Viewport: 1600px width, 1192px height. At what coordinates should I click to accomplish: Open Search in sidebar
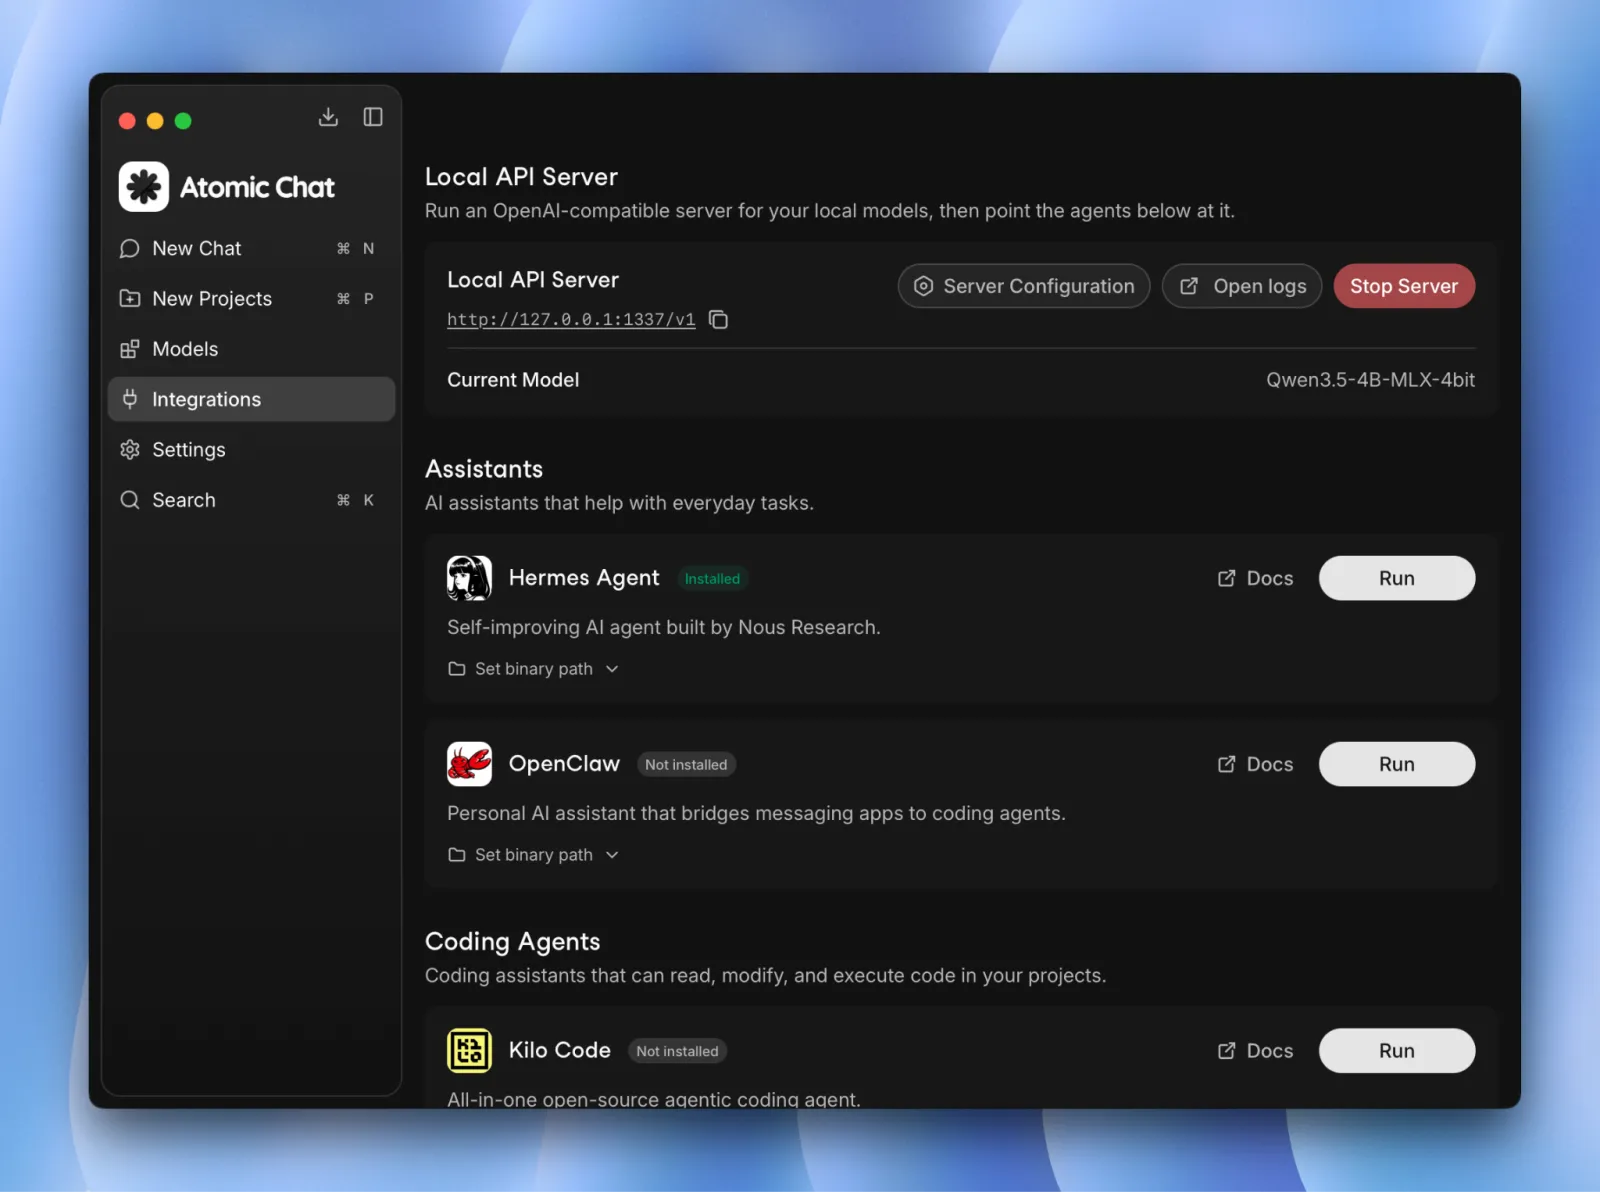(251, 500)
